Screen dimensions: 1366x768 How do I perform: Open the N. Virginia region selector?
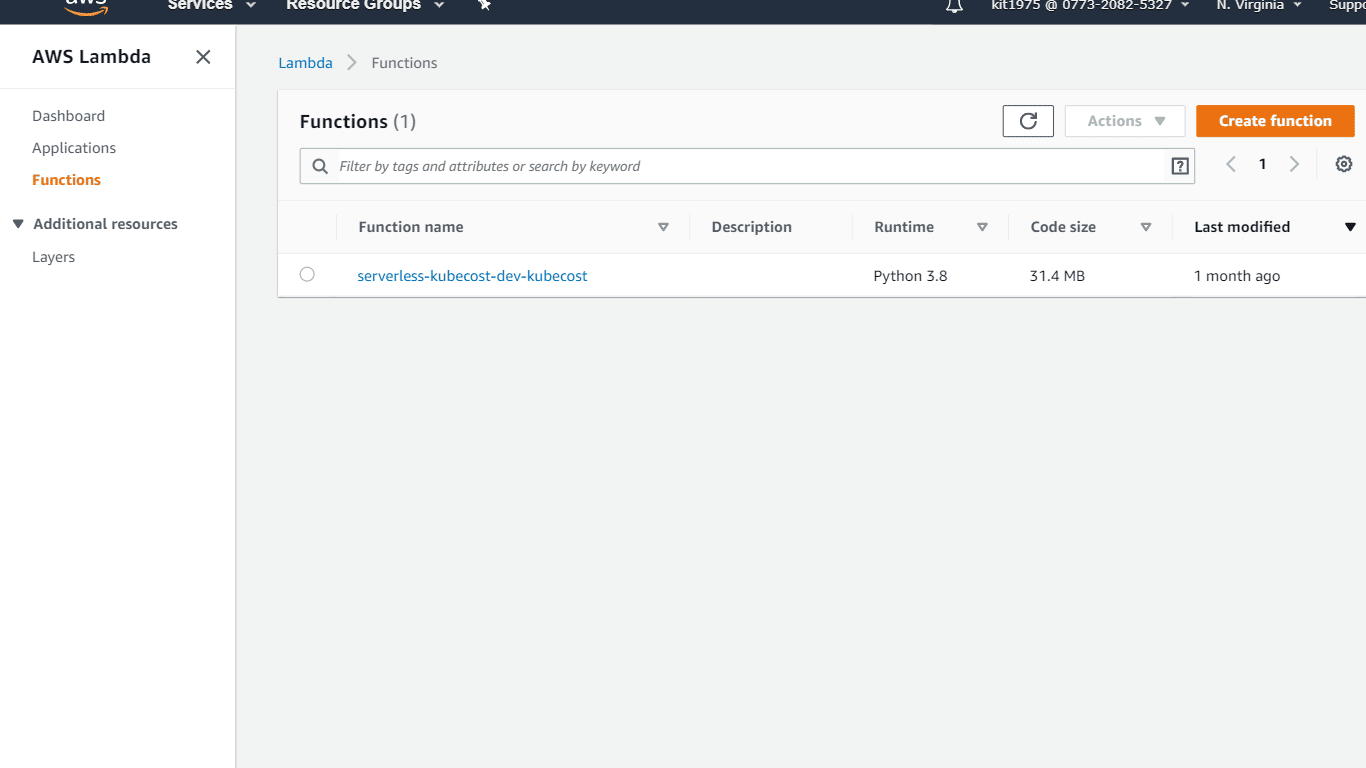tap(1257, 6)
